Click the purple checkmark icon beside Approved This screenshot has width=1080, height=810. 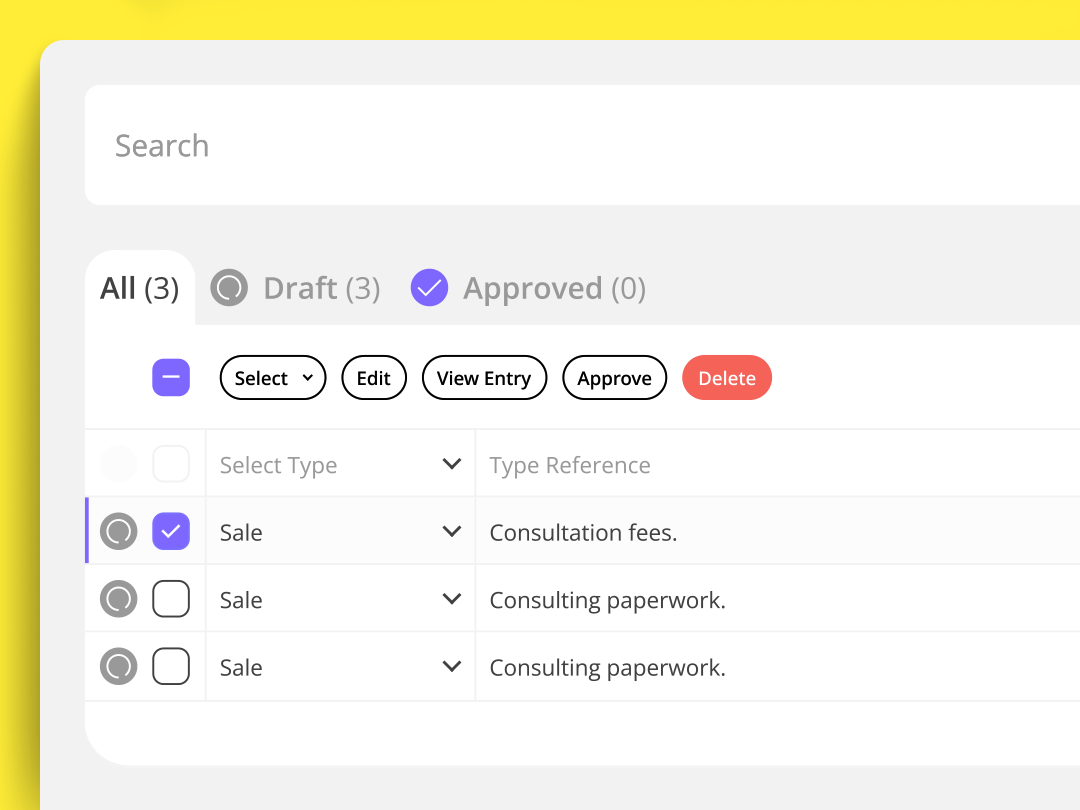pyautogui.click(x=429, y=287)
